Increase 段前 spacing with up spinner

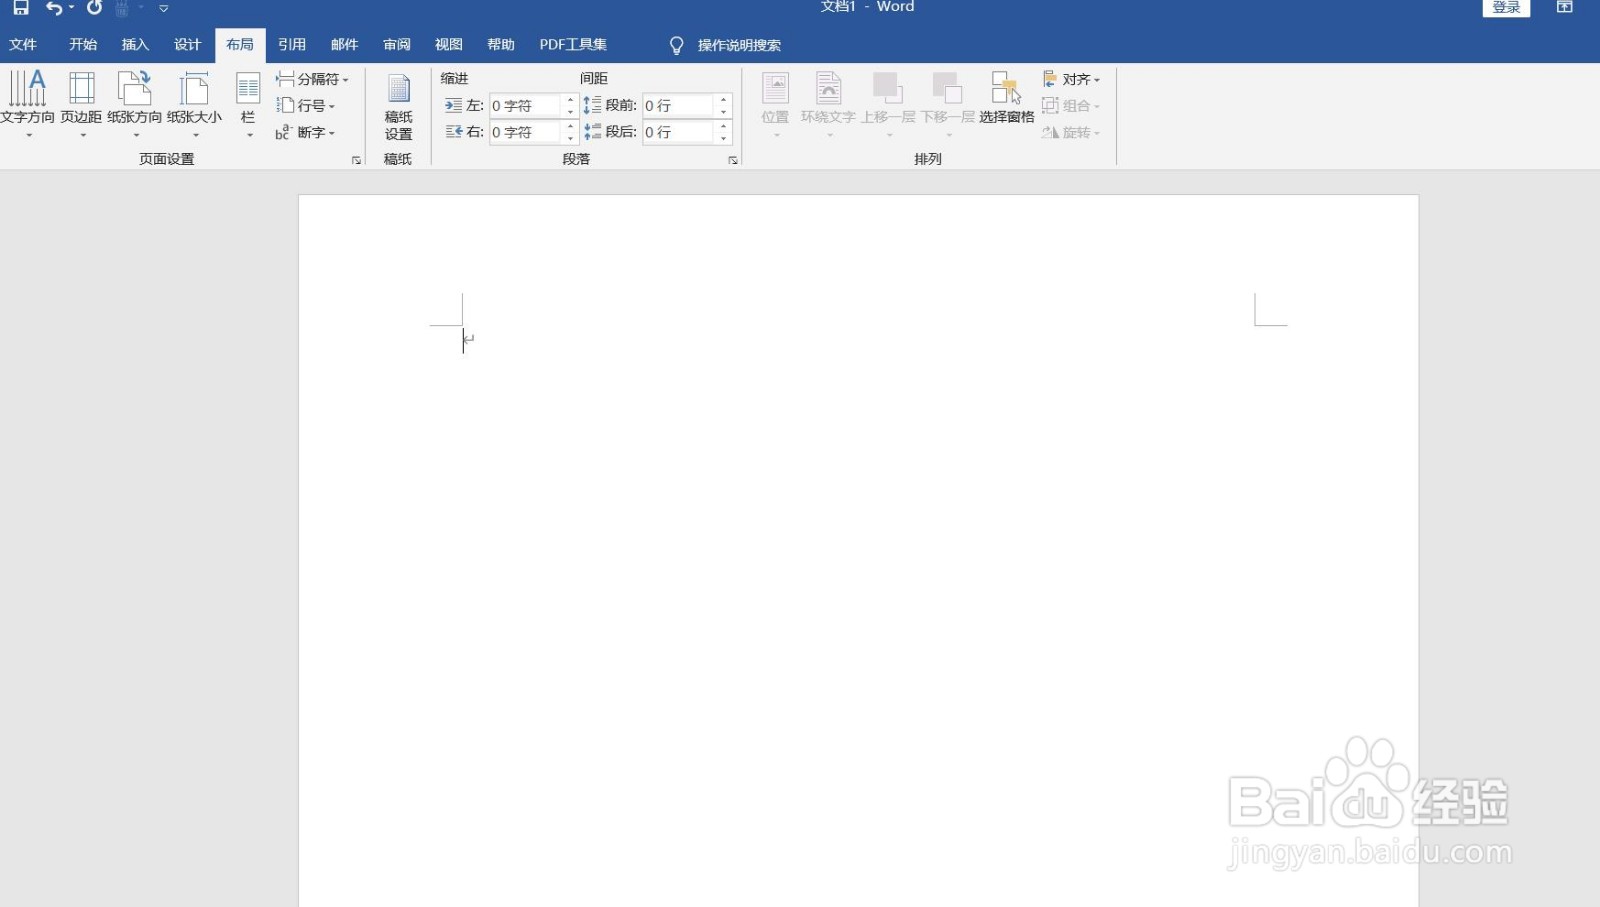tap(724, 100)
